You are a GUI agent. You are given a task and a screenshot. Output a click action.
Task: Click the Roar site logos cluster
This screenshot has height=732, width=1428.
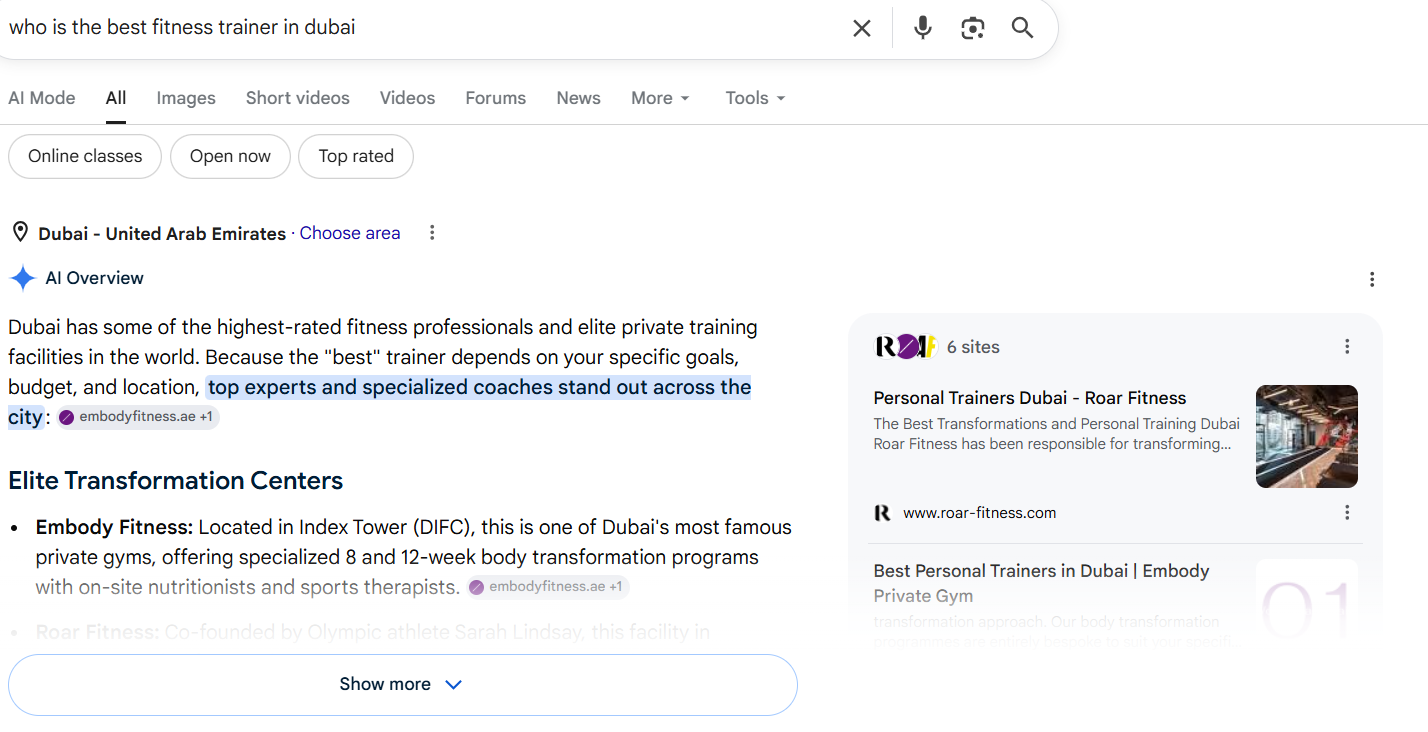(x=905, y=347)
